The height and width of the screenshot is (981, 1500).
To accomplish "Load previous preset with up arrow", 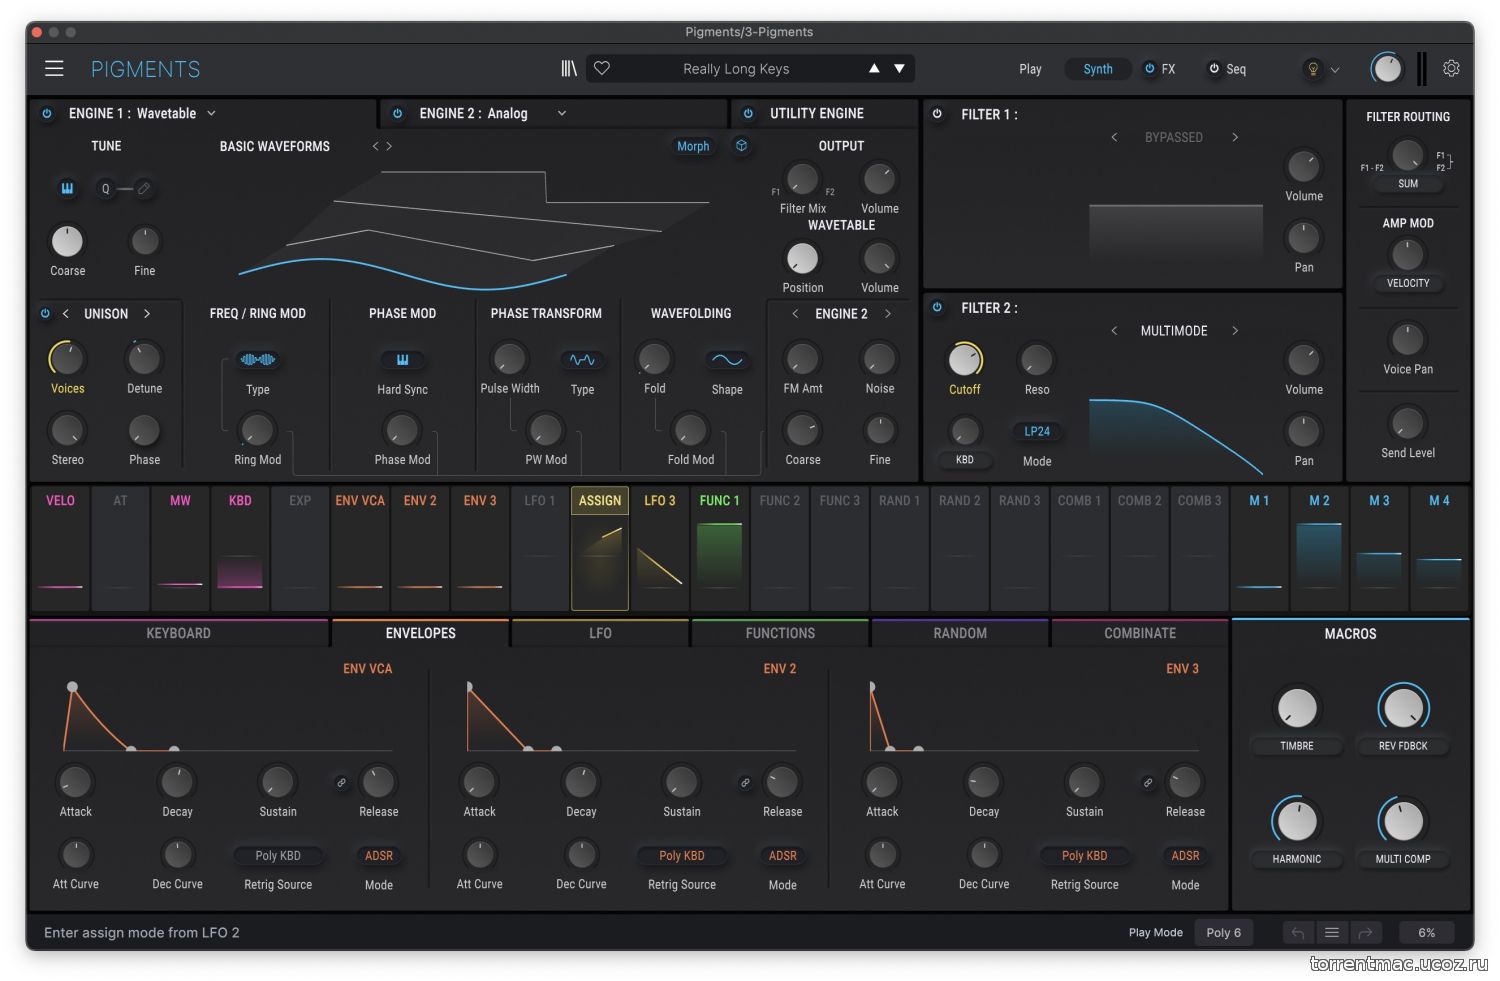I will click(874, 68).
